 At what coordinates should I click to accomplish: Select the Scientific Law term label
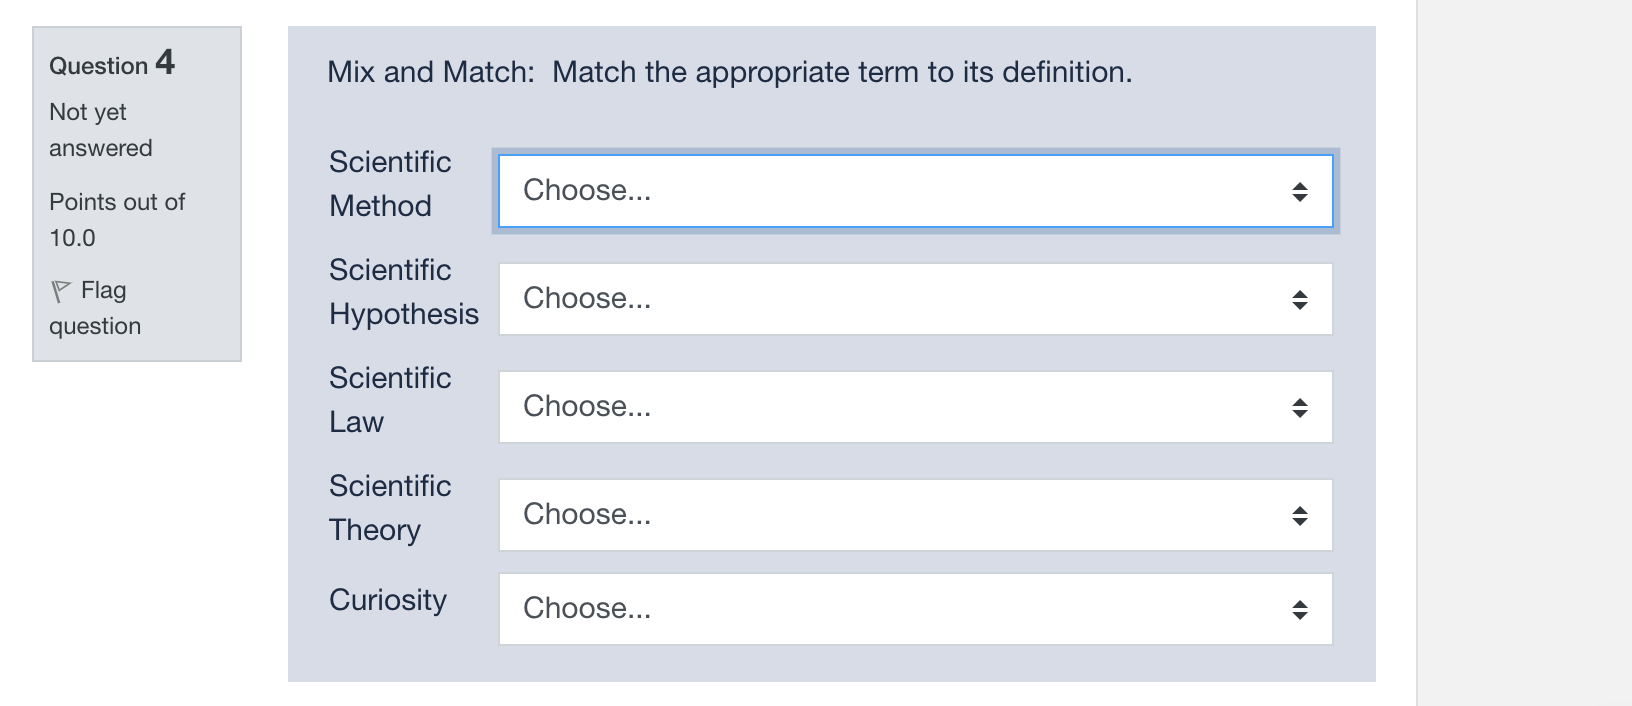(x=389, y=400)
